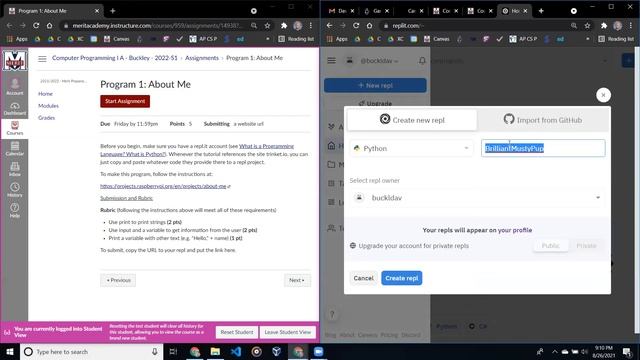Go to Next assignment
The image size is (640, 360).
[297, 280]
